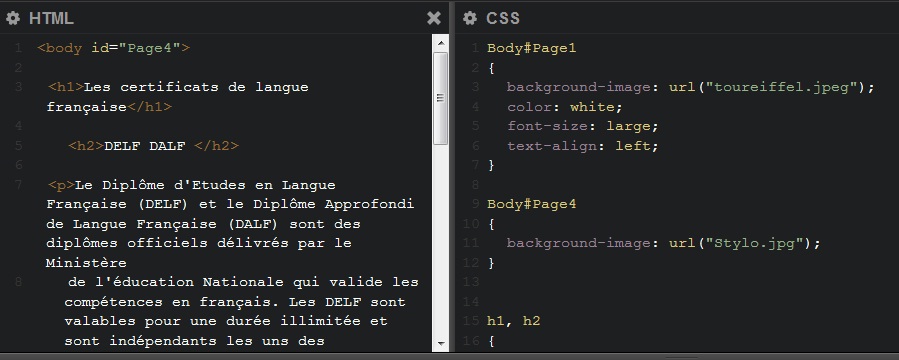The width and height of the screenshot is (899, 360).
Task: Click the 'h1, h2' CSS selector
Action: 514,321
